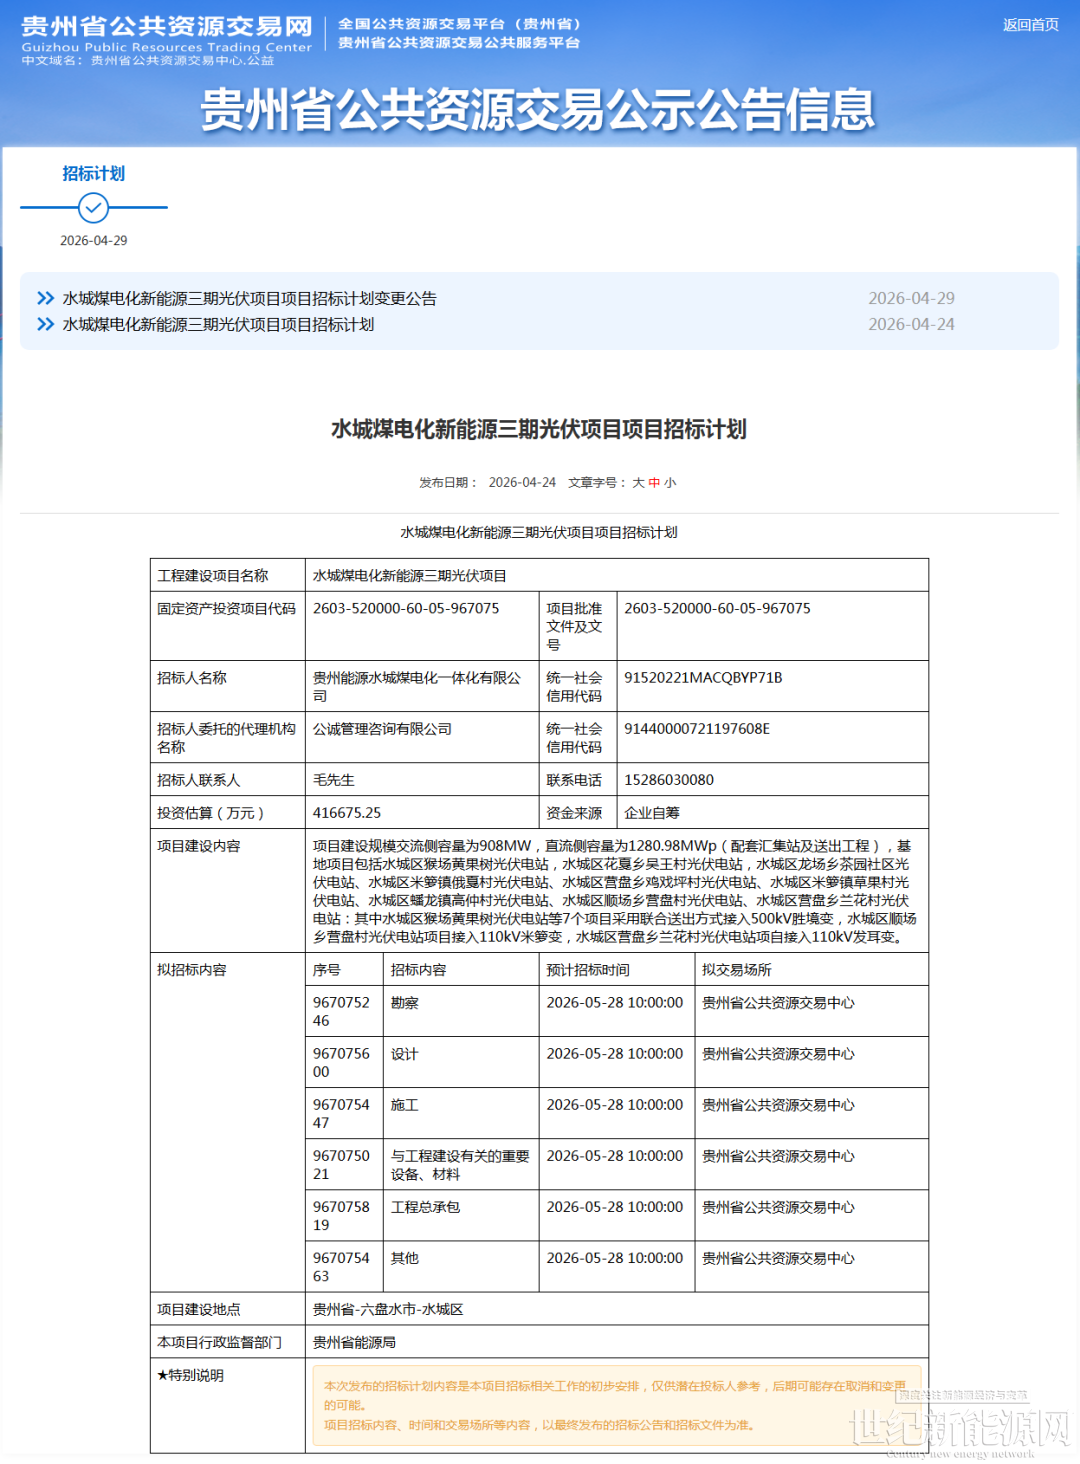Click the 2026-04-29 date in the announcement list
Image resolution: width=1080 pixels, height=1464 pixels.
[911, 299]
